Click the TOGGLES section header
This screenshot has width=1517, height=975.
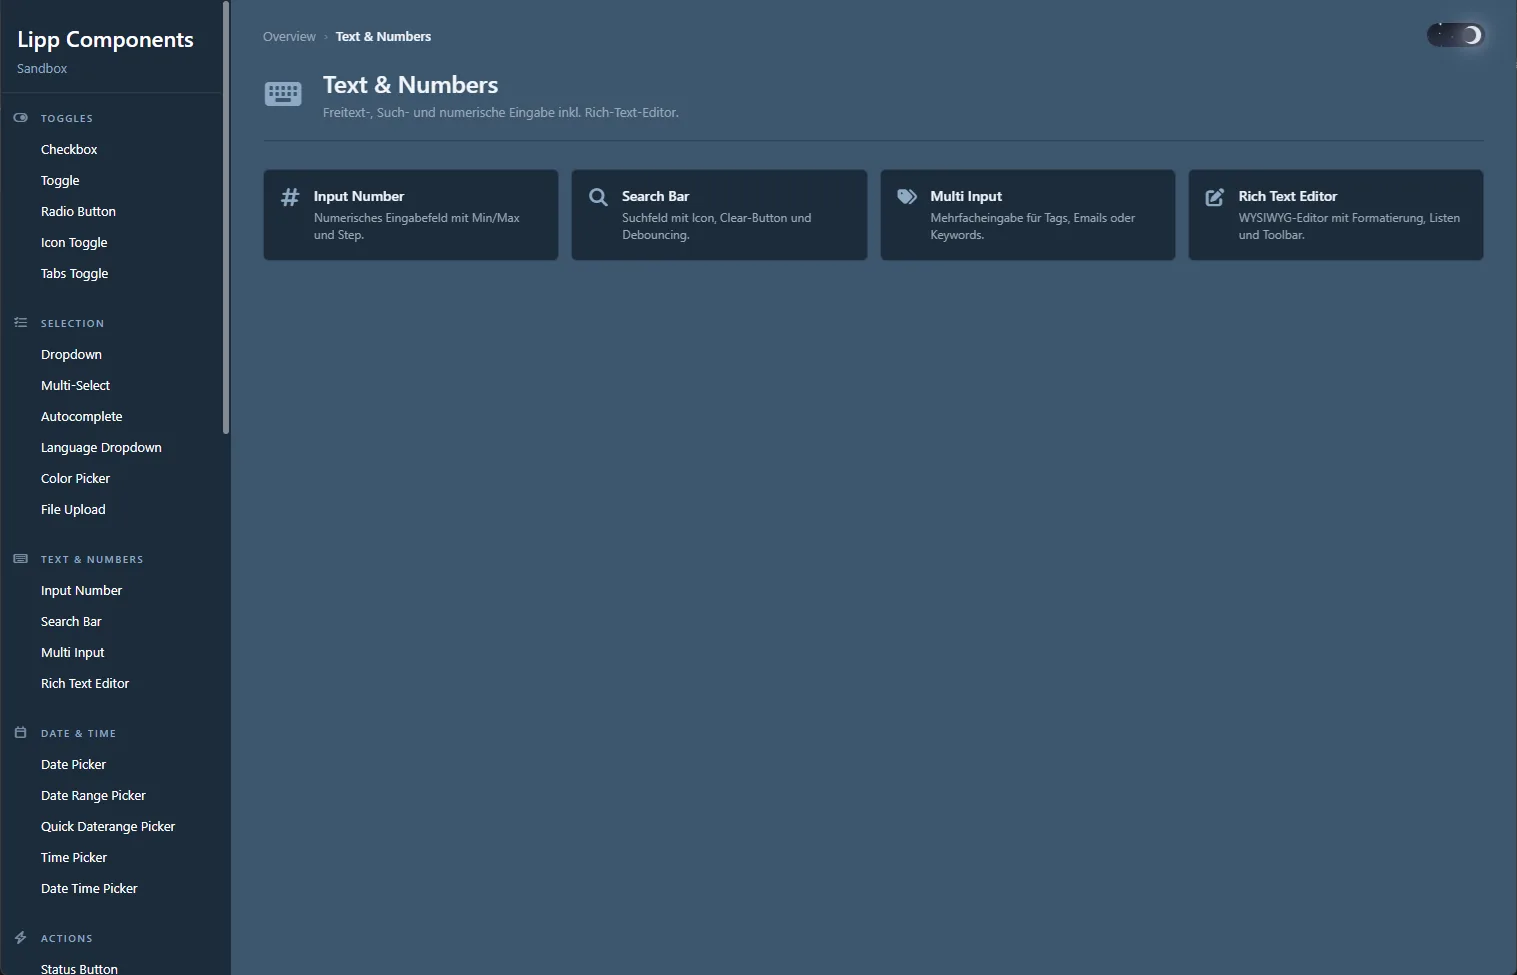click(x=66, y=119)
